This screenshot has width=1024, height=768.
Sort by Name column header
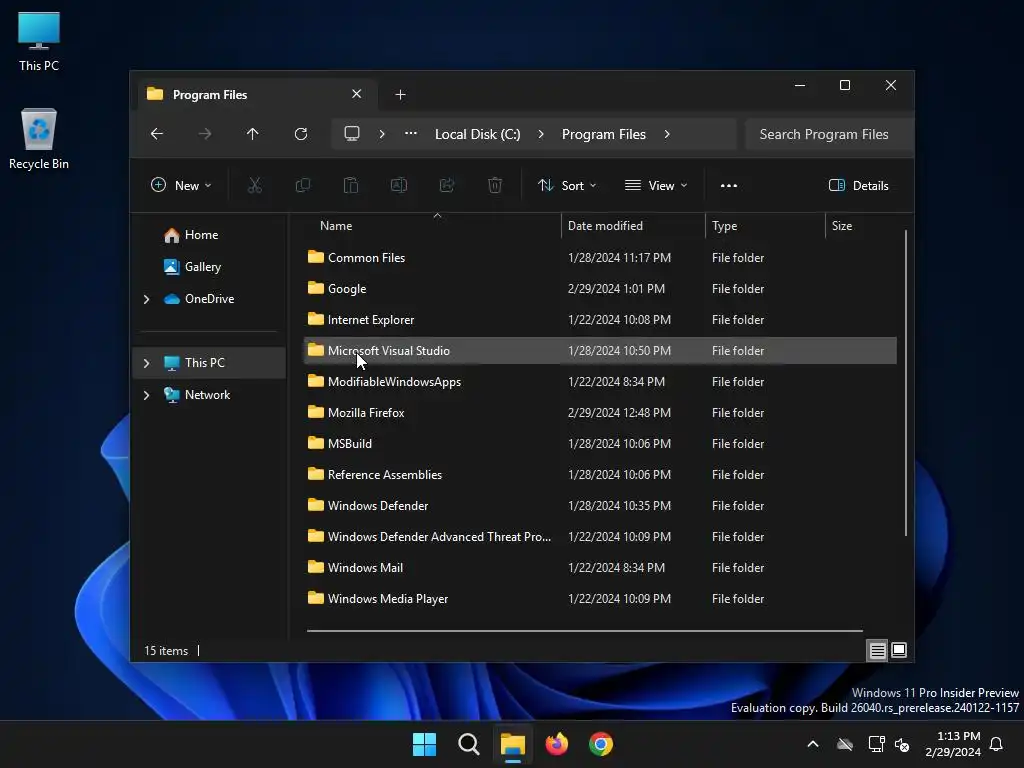(x=431, y=226)
